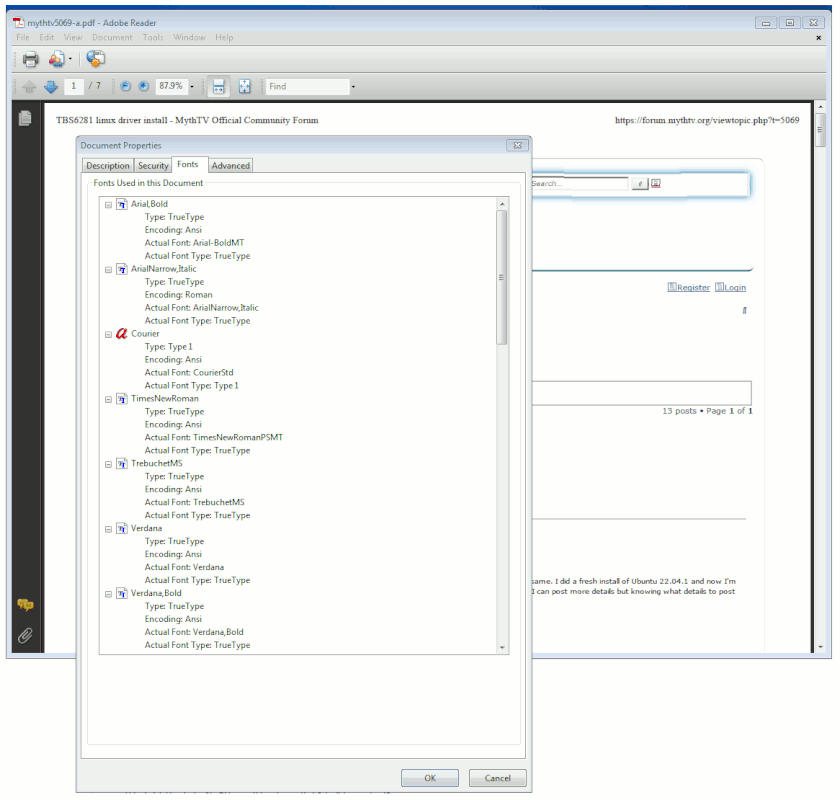This screenshot has width=840, height=800.
Task: Click the page number field showing 1
Action: (x=73, y=86)
